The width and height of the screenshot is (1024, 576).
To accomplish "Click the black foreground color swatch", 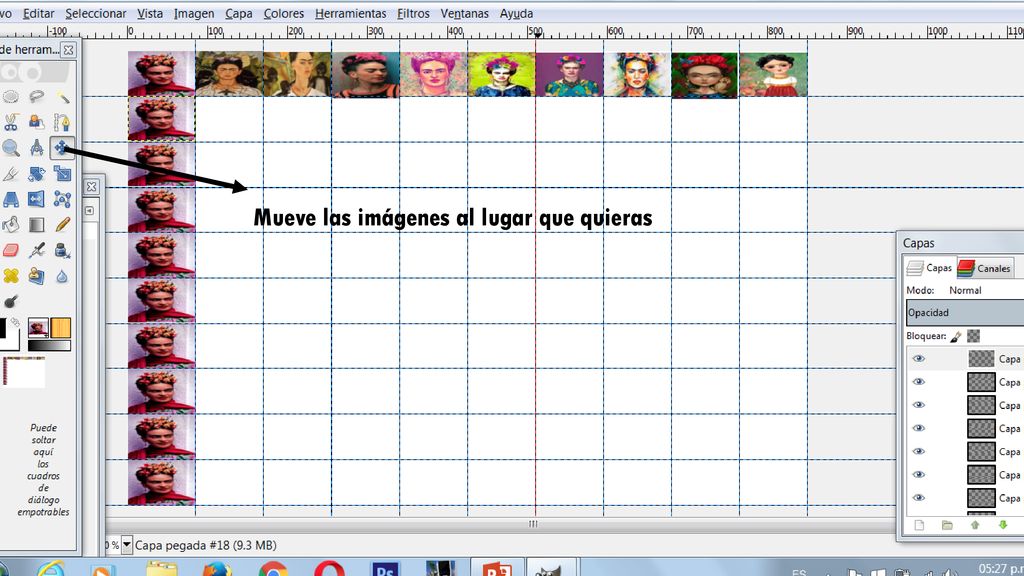I will [3, 327].
